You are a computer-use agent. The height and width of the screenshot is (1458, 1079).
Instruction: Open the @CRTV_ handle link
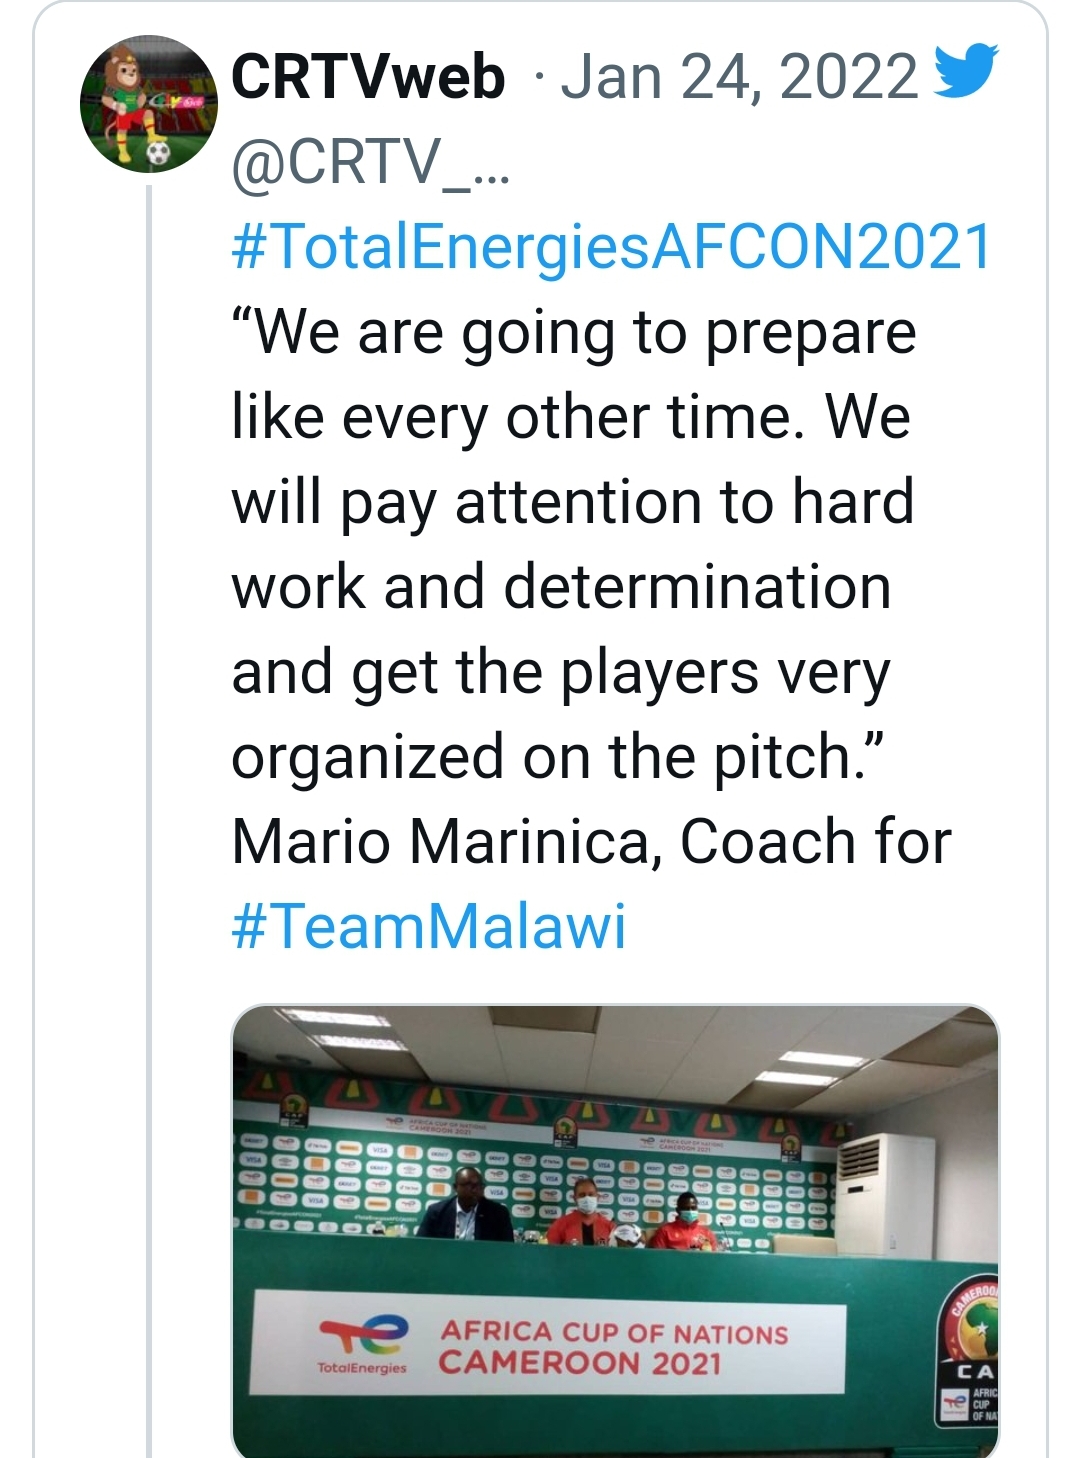coord(371,162)
